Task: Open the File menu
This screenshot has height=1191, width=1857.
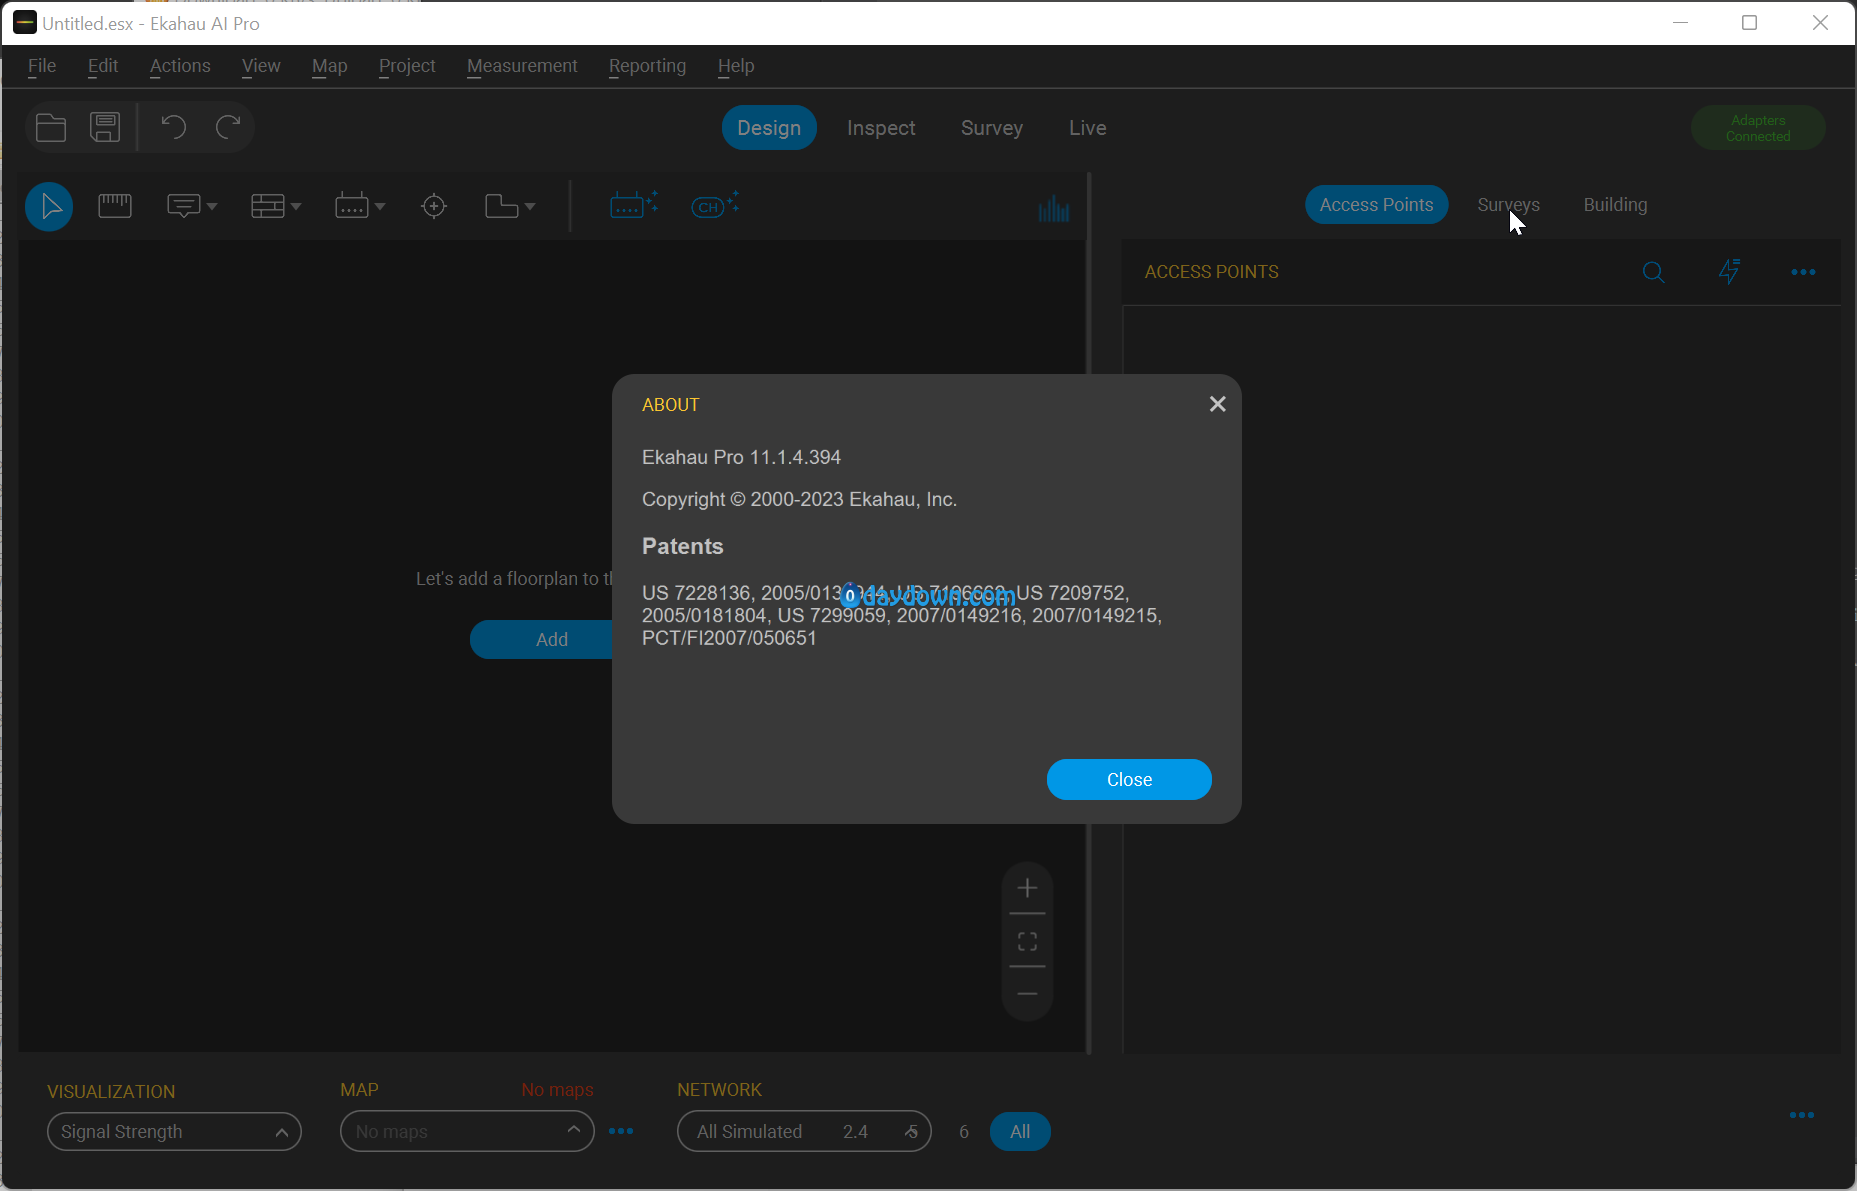Action: 42,66
